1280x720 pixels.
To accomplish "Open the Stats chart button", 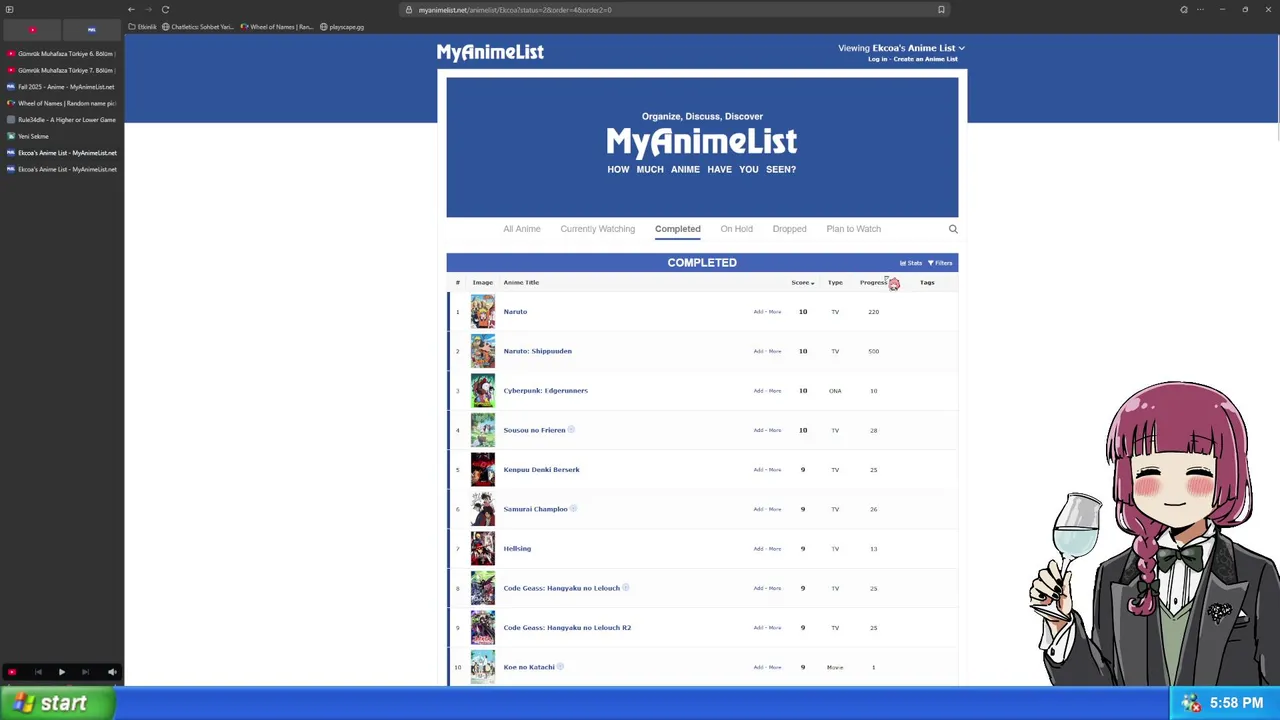I will [x=911, y=263].
